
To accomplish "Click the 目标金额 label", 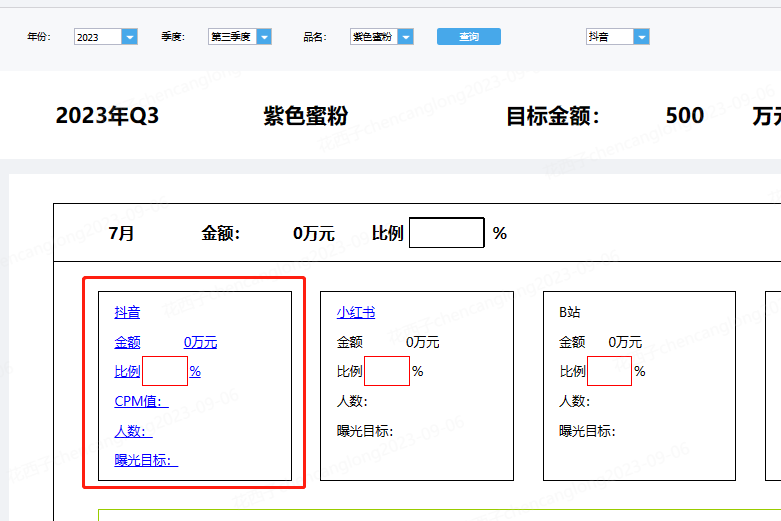I will click(x=553, y=116).
